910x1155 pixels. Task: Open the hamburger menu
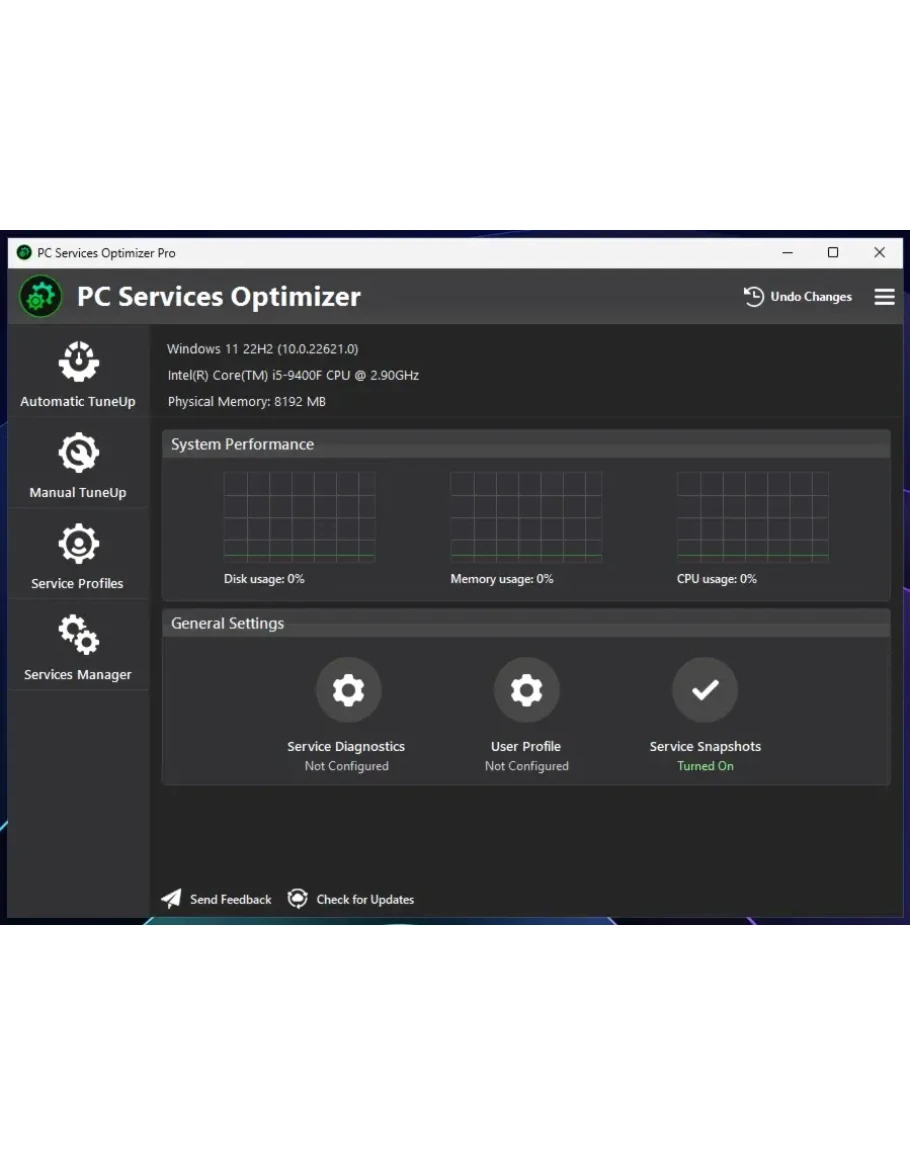click(x=884, y=297)
